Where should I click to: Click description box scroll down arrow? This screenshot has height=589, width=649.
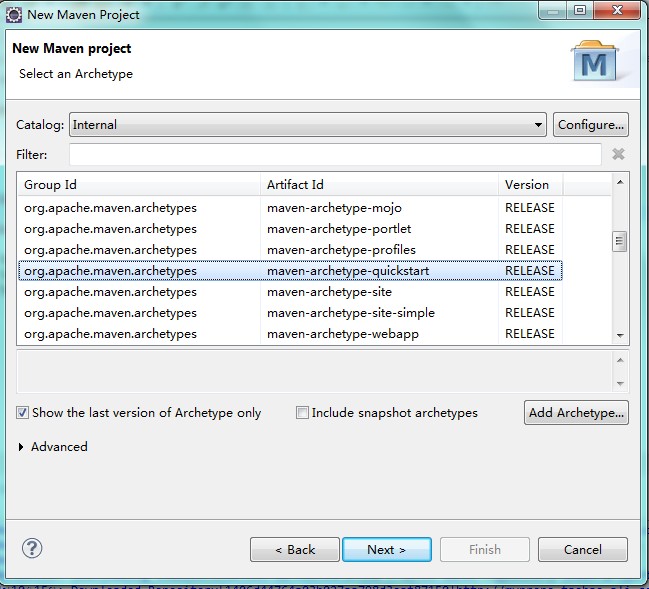tap(620, 383)
